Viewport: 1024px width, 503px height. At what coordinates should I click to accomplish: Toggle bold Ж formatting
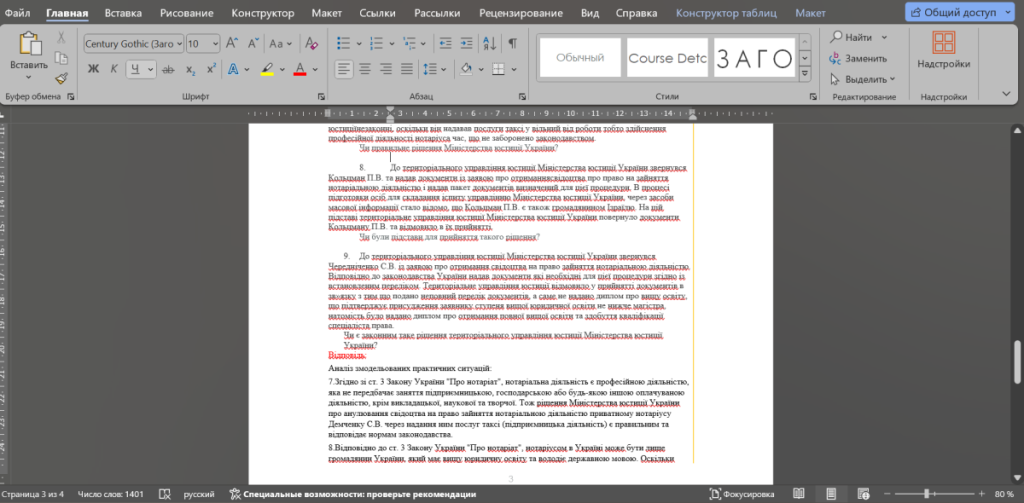(93, 69)
